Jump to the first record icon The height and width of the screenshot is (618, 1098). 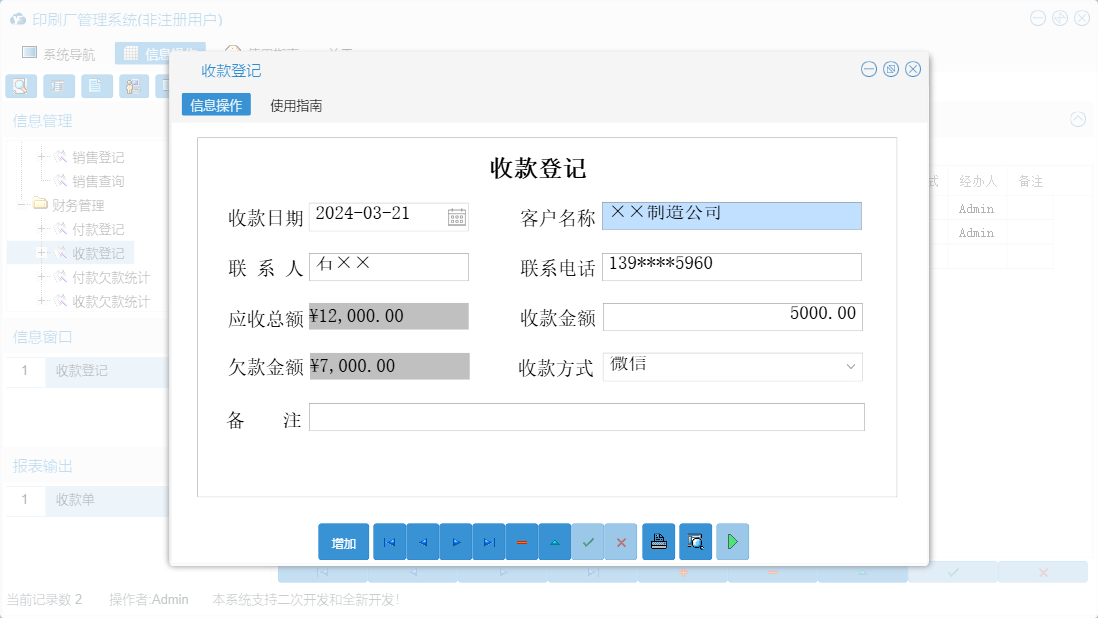[389, 541]
